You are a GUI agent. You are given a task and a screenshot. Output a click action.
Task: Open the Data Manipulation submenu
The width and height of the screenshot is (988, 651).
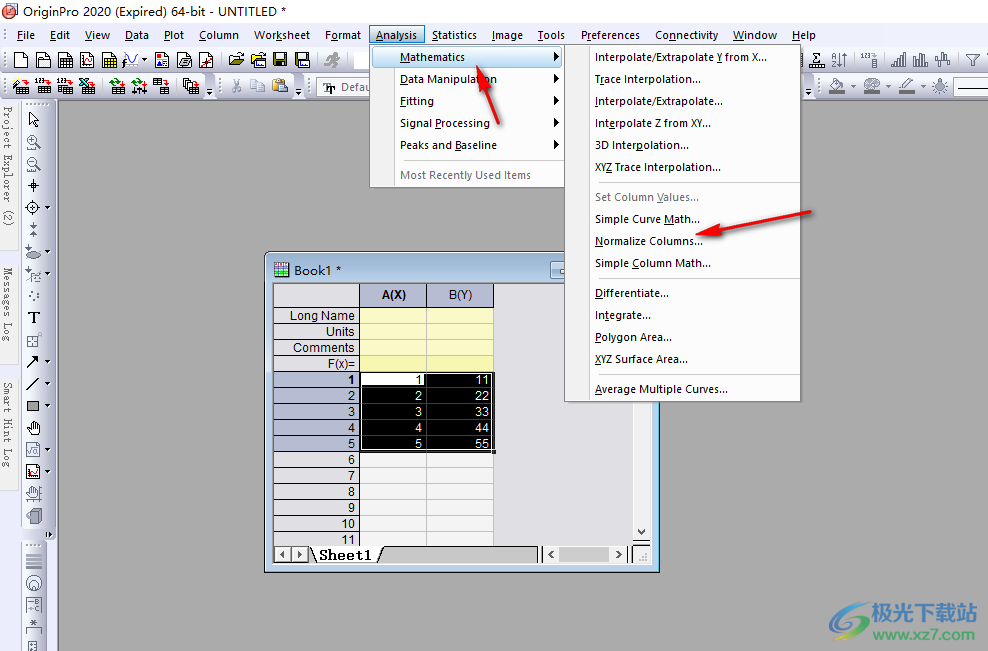click(x=448, y=79)
